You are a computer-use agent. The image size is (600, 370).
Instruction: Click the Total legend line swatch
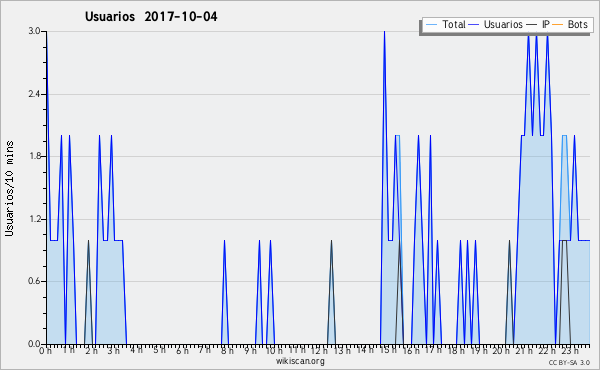[432, 25]
